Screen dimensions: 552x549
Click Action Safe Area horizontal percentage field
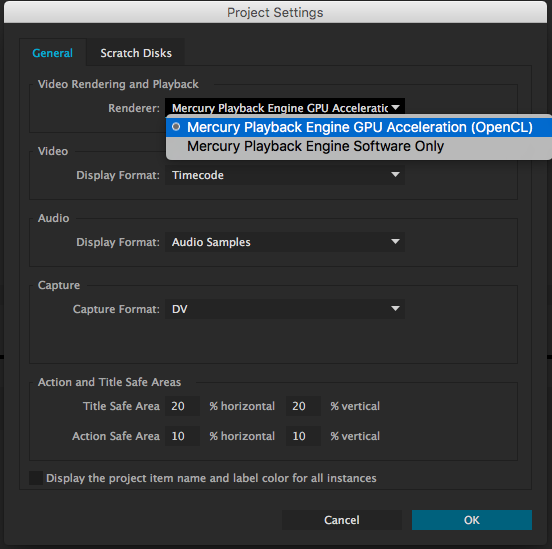[182, 436]
